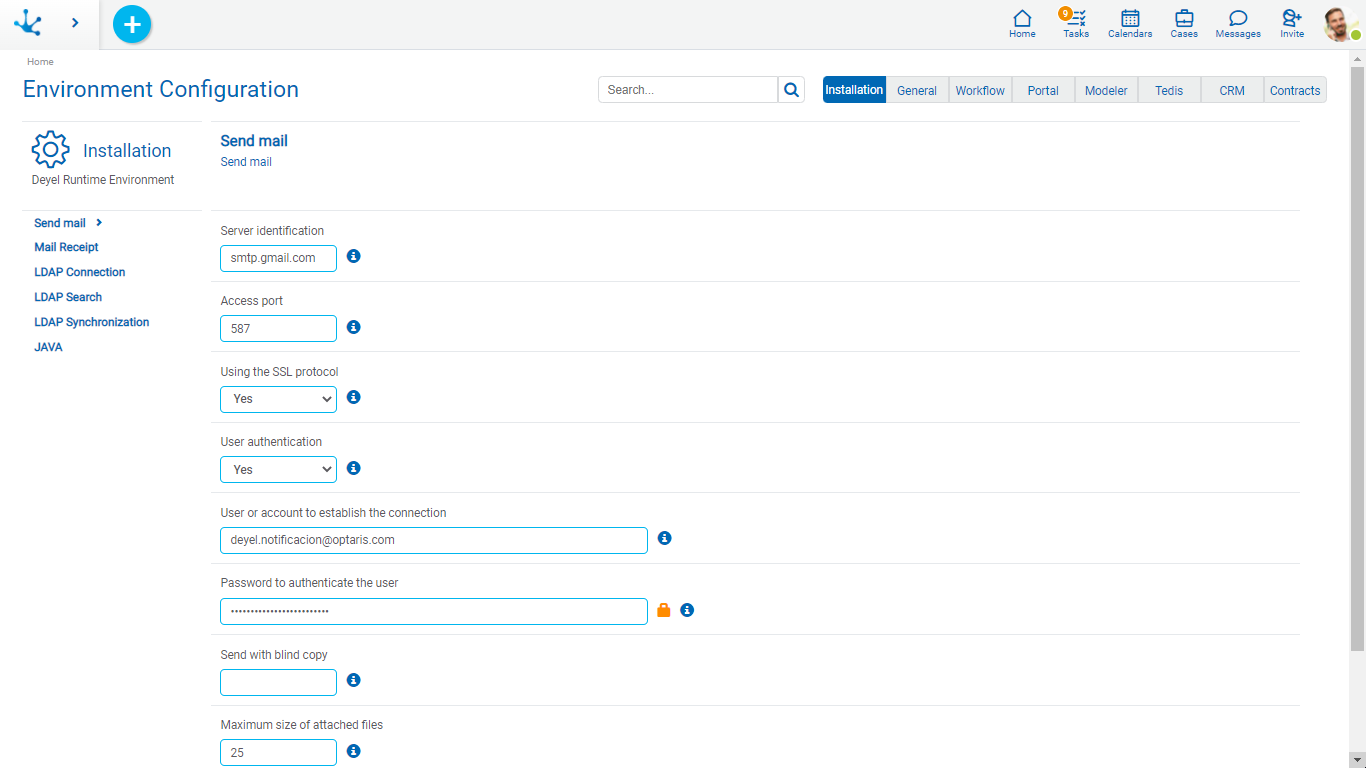Switch to the Contracts tab
Viewport: 1366px width, 768px height.
pos(1295,90)
